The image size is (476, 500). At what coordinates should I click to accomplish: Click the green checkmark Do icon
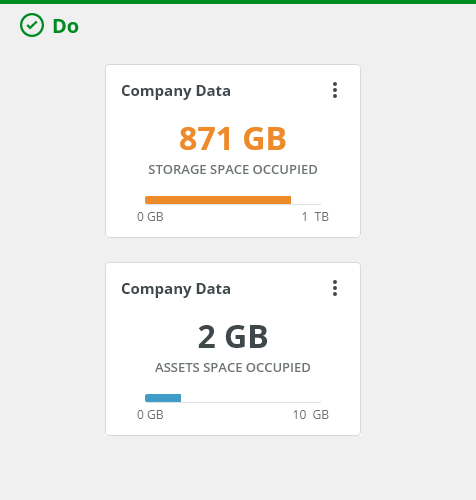(32, 25)
